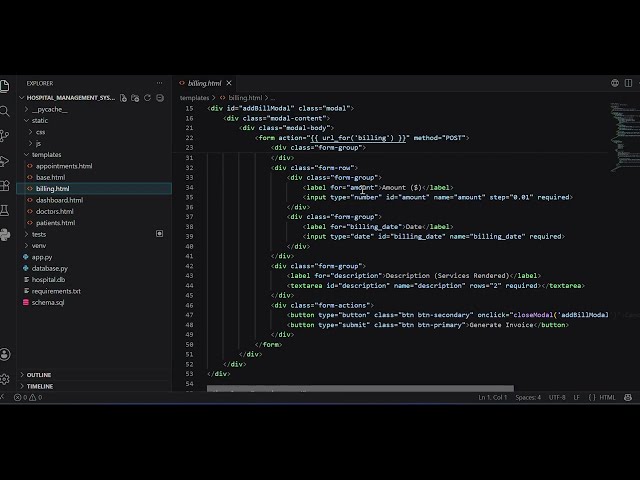Click Ln 1, Col 1 status item
The image size is (640, 480).
point(492,397)
